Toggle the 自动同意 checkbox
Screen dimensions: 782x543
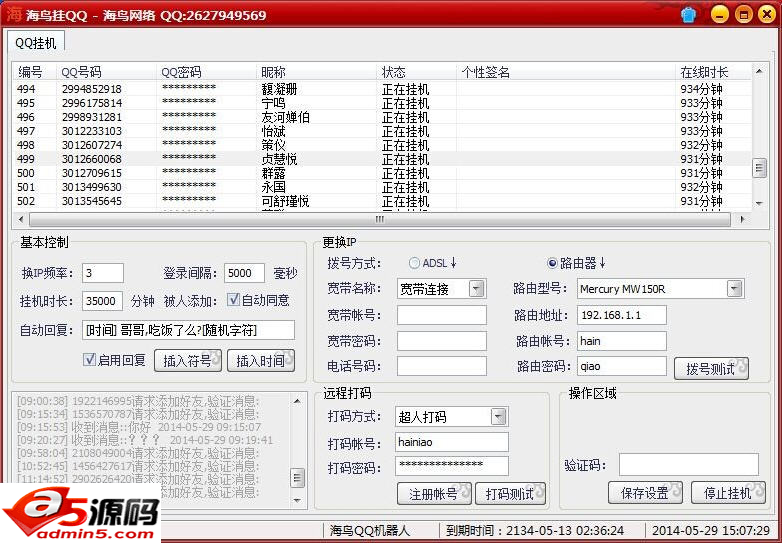tap(233, 300)
